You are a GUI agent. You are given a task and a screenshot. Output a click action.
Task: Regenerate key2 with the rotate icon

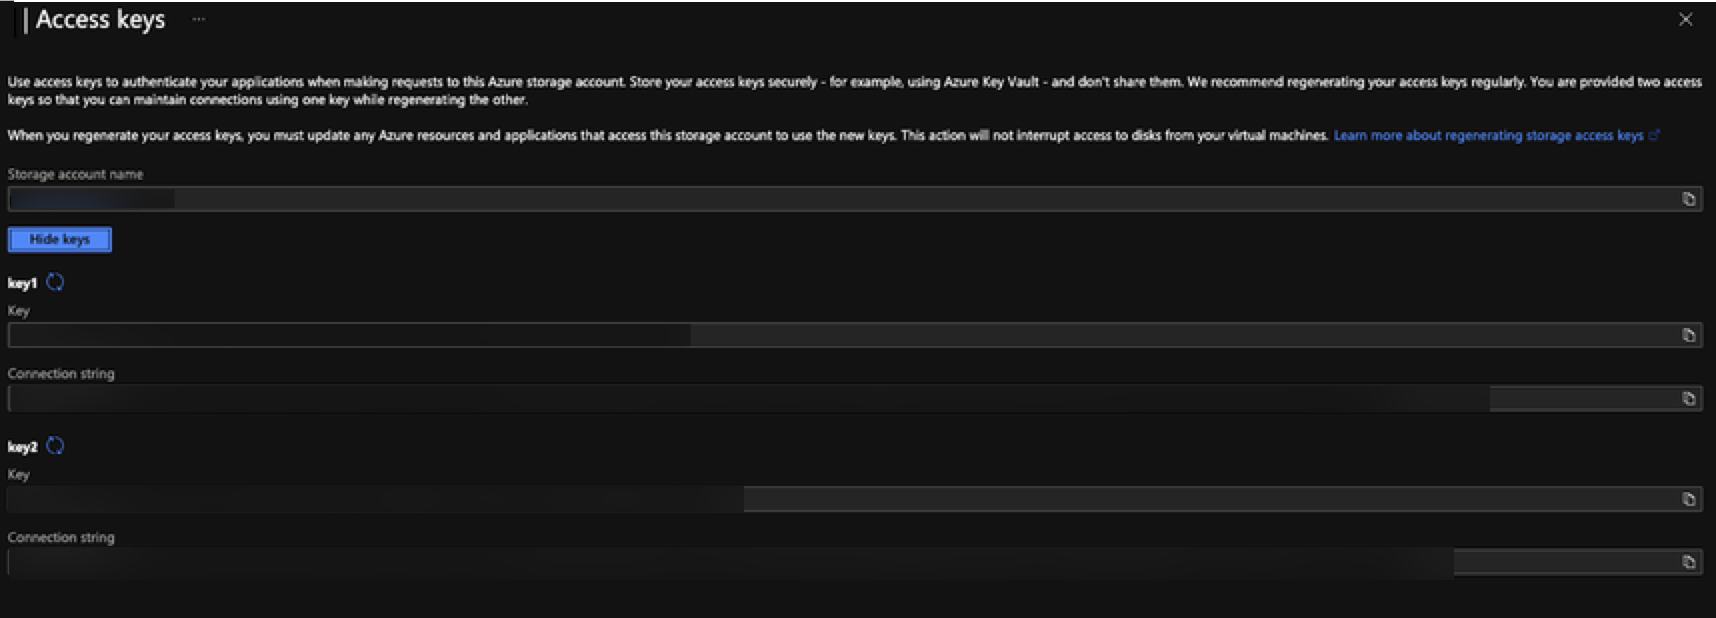[x=55, y=446]
